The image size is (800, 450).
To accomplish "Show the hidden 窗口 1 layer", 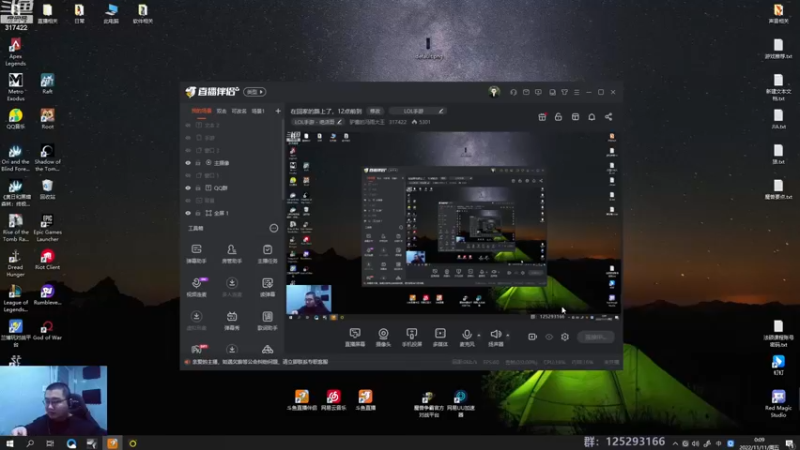I will click(x=188, y=175).
